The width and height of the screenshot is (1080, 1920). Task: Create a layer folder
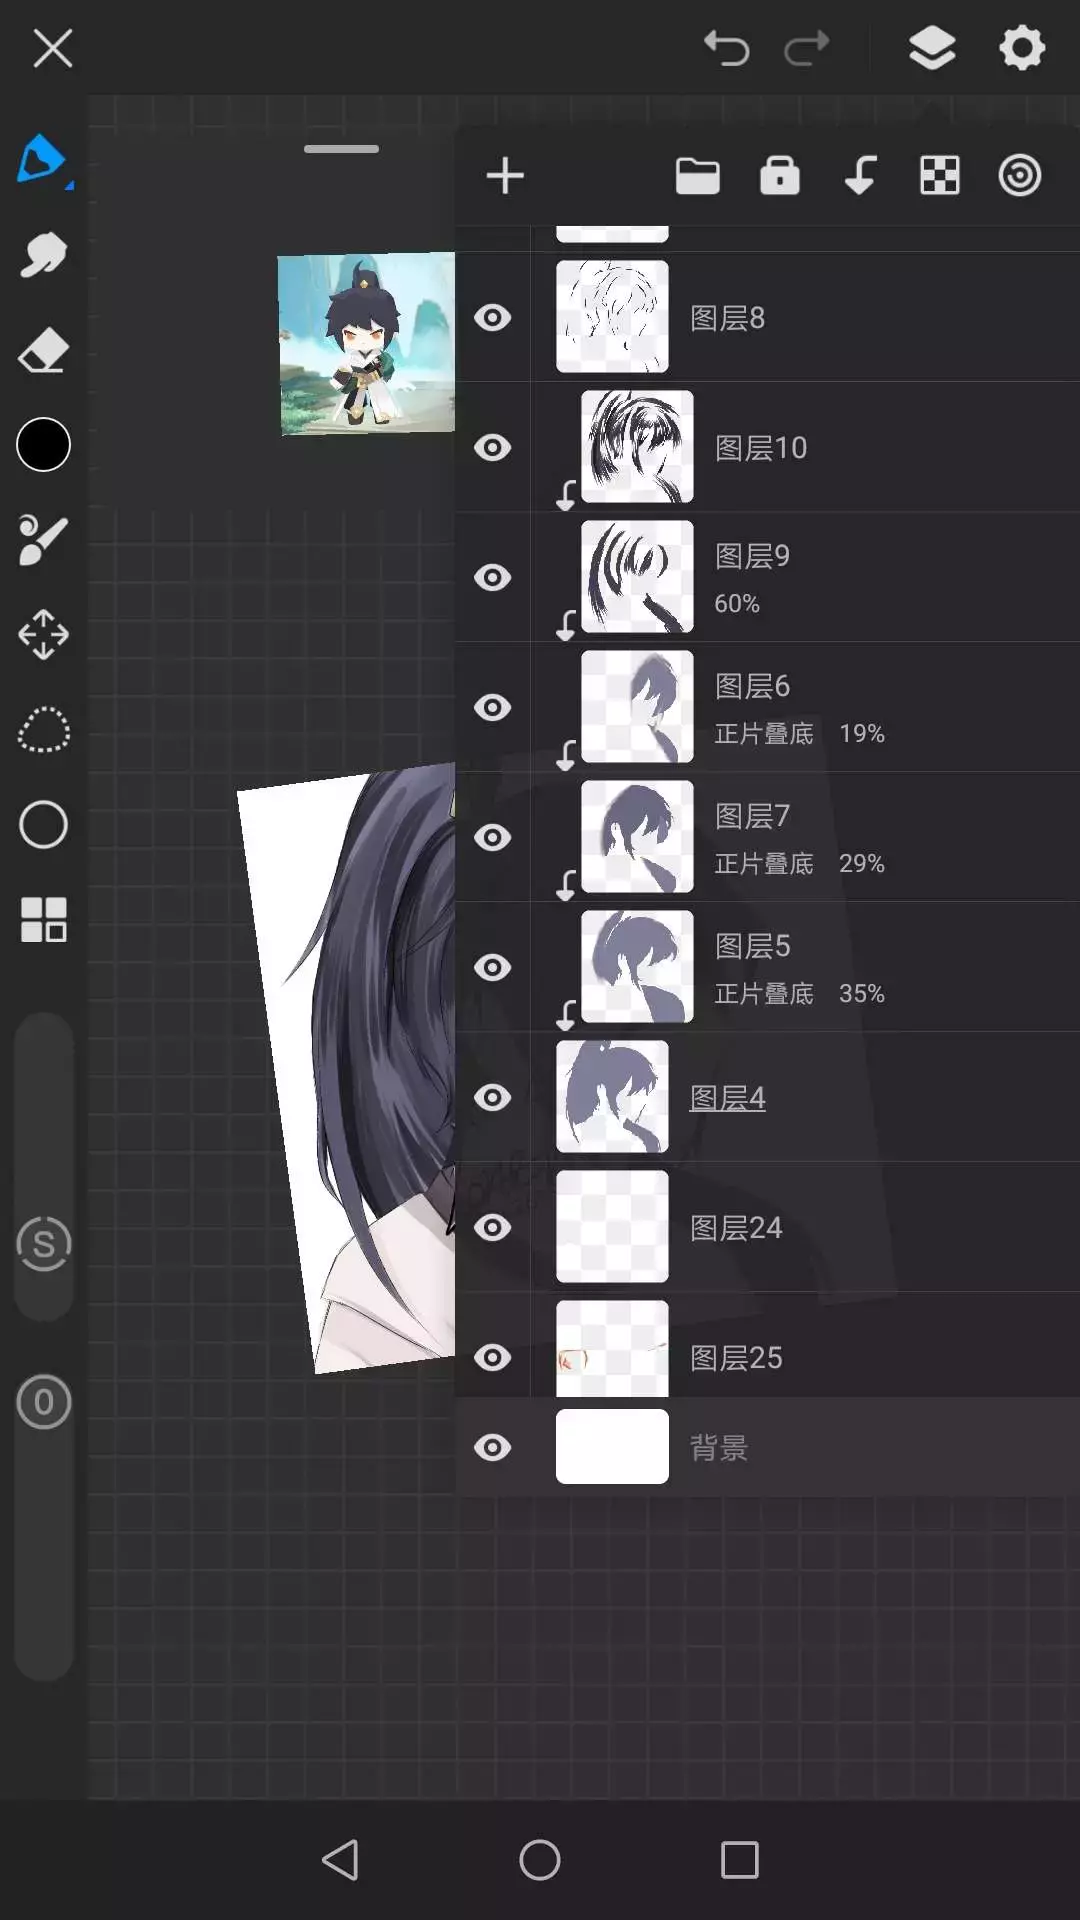[x=698, y=176]
